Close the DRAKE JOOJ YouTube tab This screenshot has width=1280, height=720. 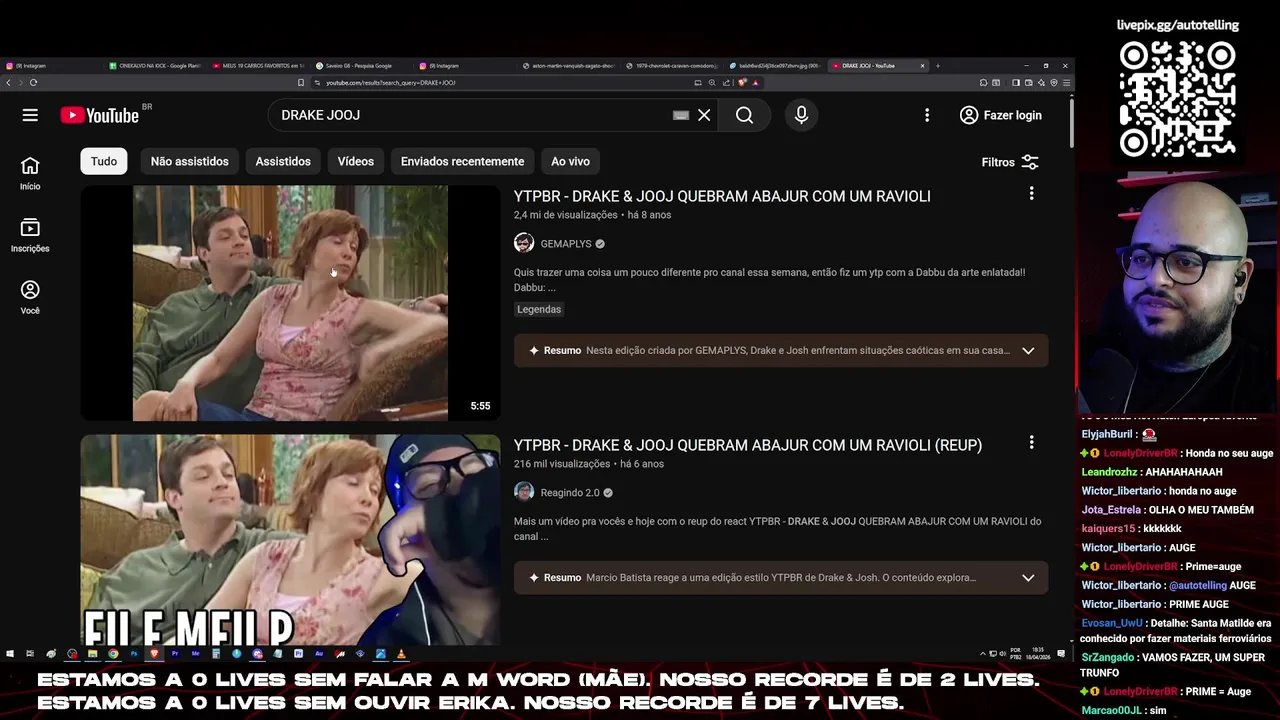(x=922, y=66)
